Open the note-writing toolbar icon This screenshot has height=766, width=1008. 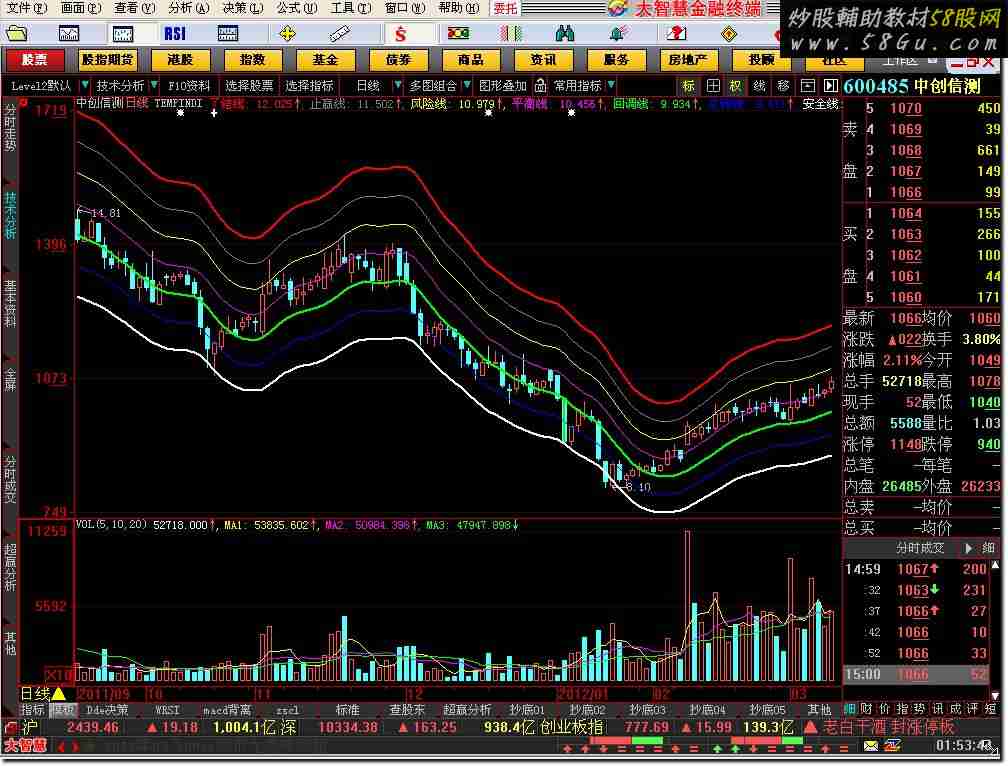[676, 33]
